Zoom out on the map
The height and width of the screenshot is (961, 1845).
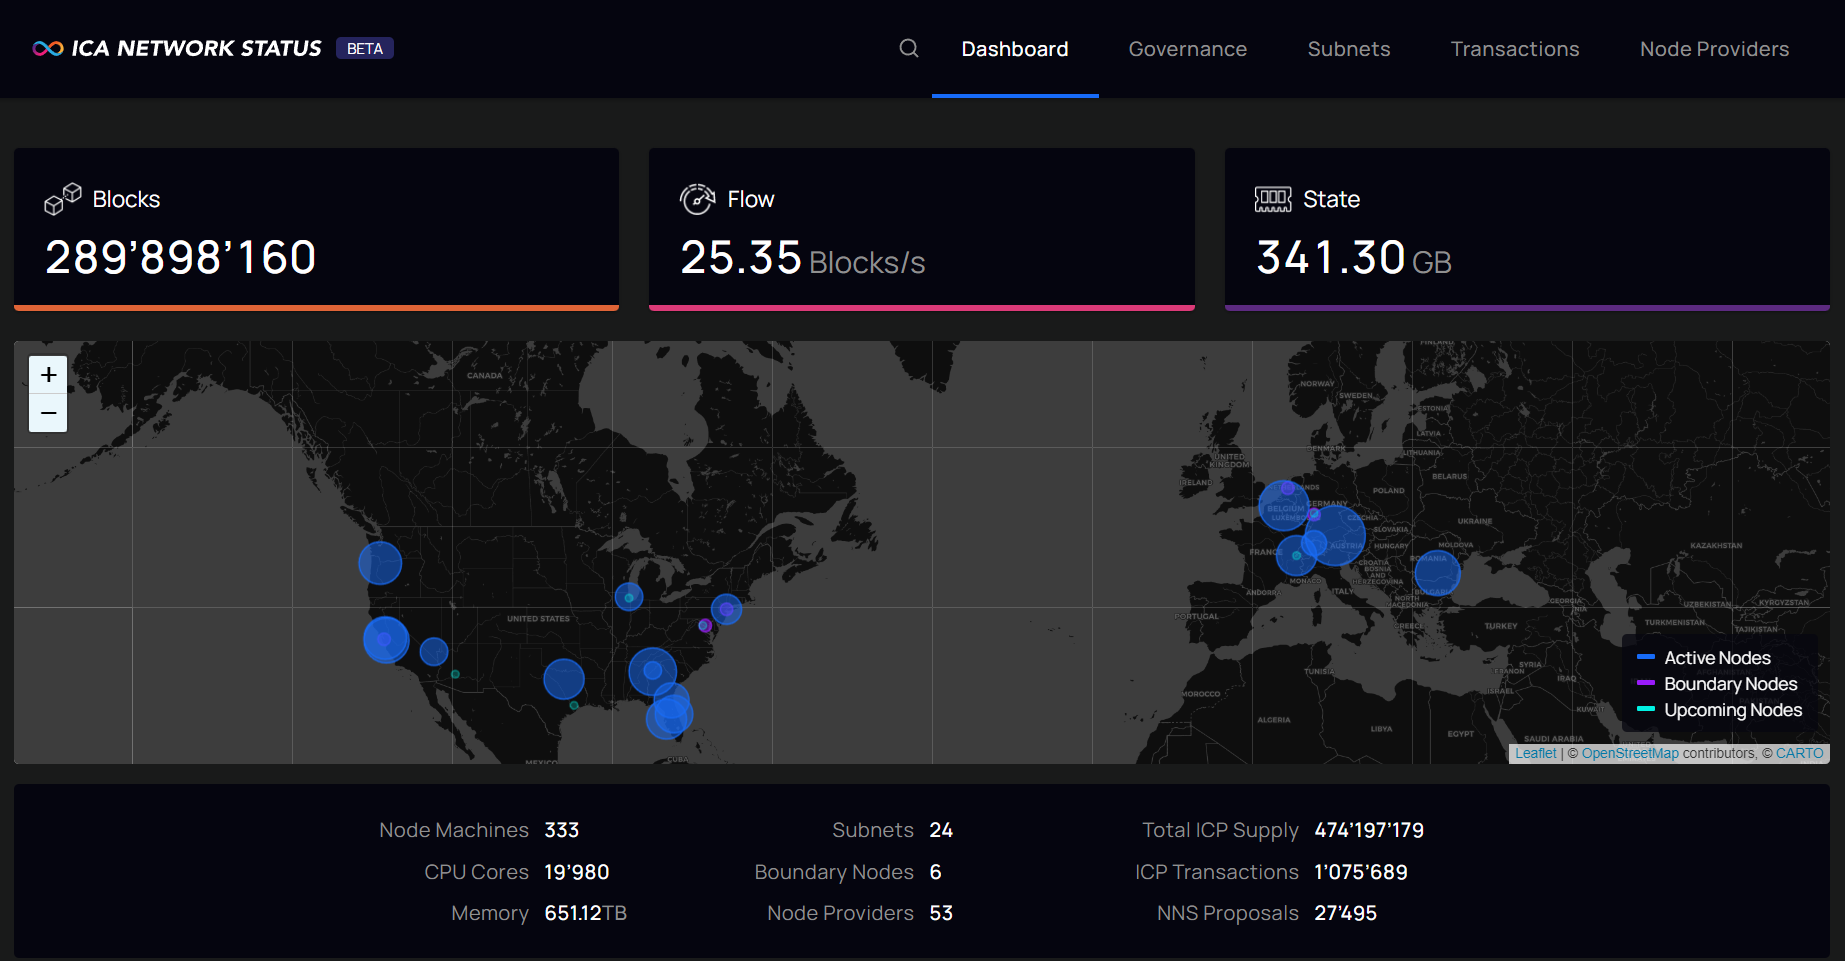pyautogui.click(x=48, y=413)
